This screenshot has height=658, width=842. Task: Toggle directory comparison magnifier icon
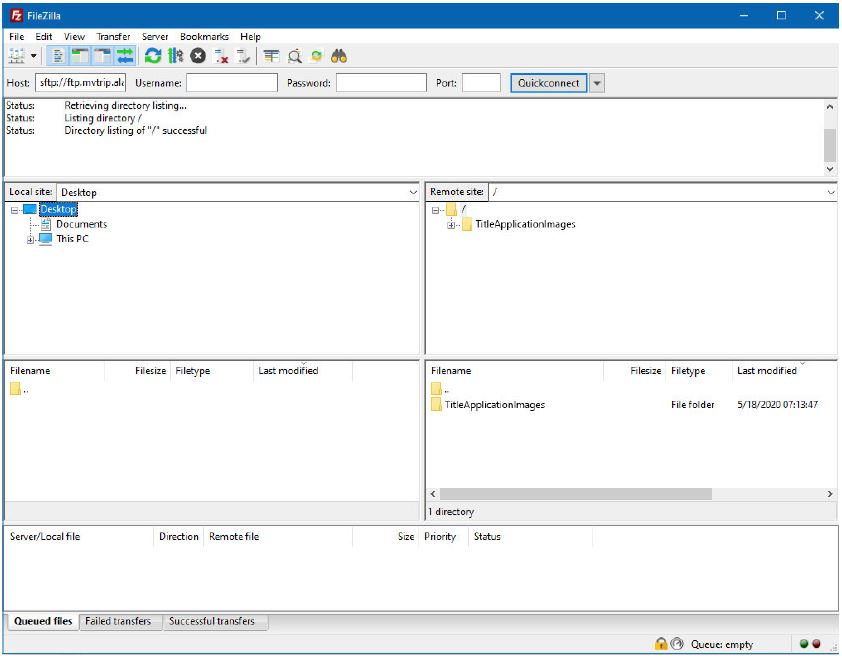coord(295,56)
